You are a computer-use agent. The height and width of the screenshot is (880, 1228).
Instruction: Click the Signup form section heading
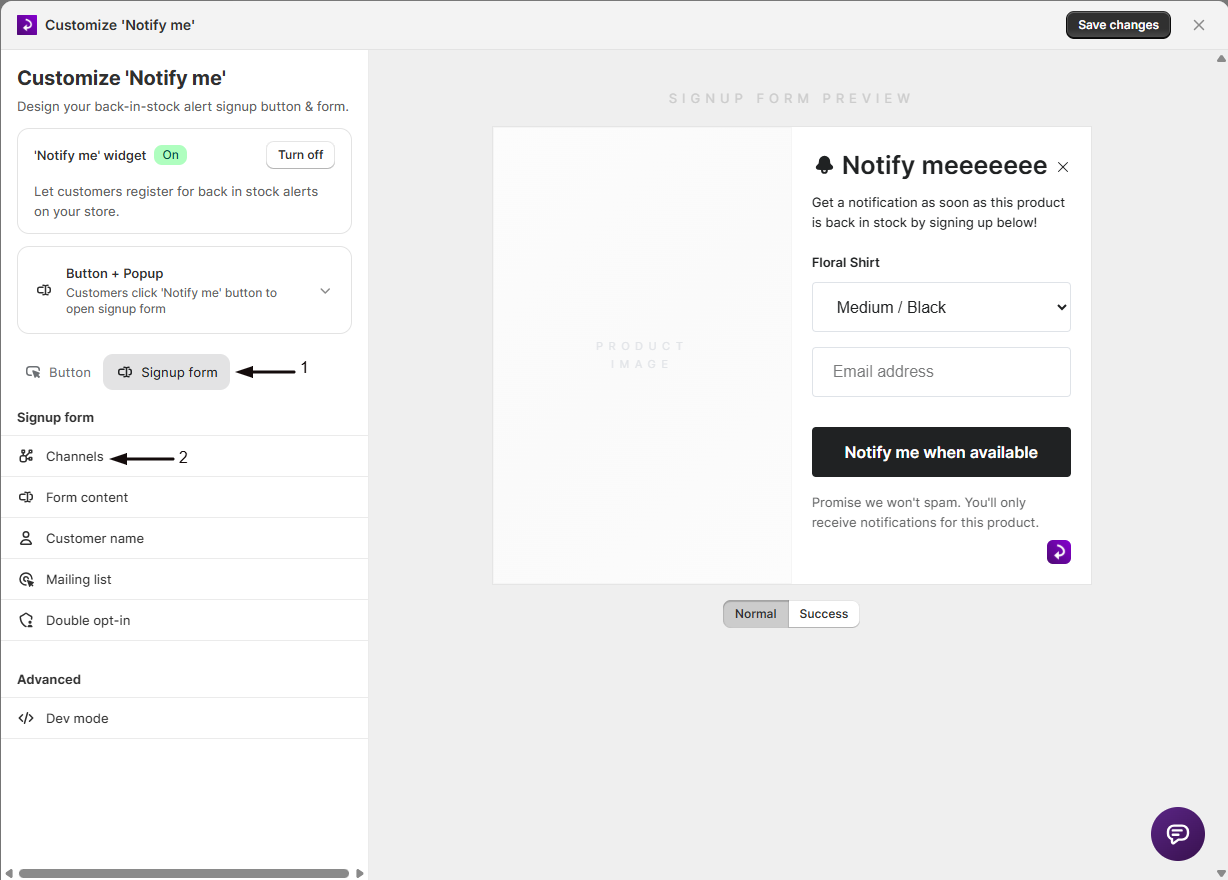click(x=55, y=417)
